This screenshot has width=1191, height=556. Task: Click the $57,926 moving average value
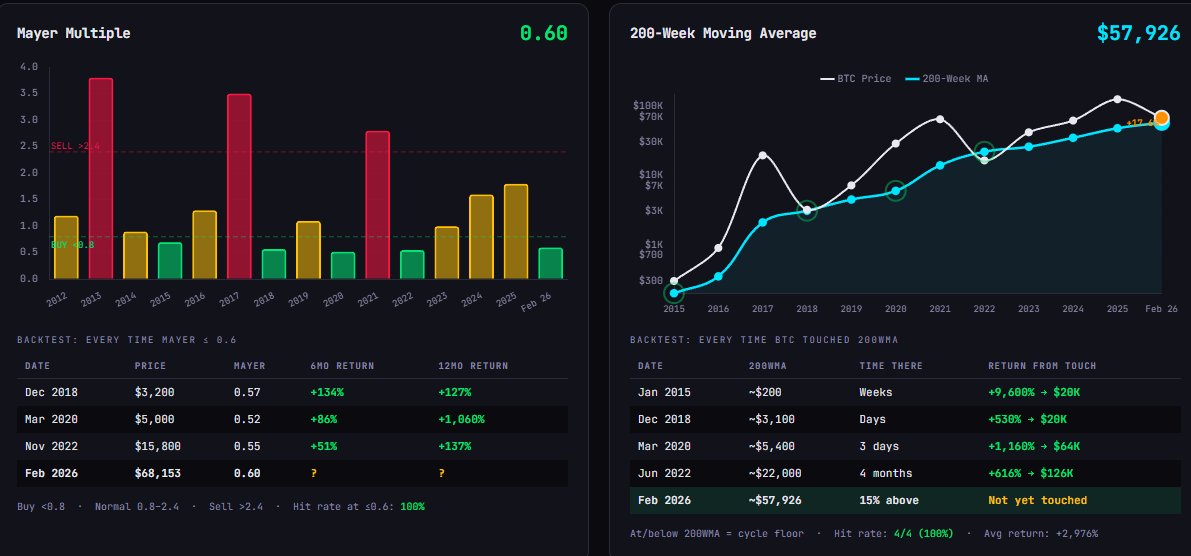(1138, 33)
